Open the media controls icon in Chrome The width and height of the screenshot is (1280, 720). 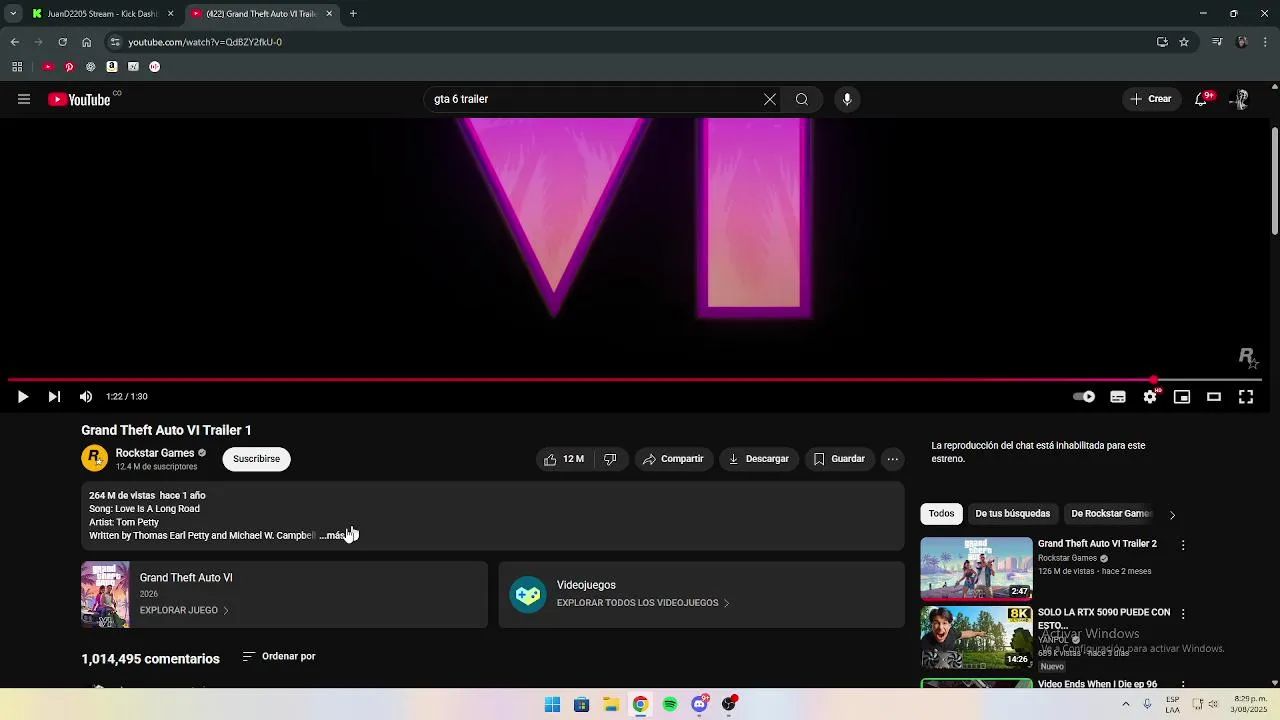[1217, 42]
